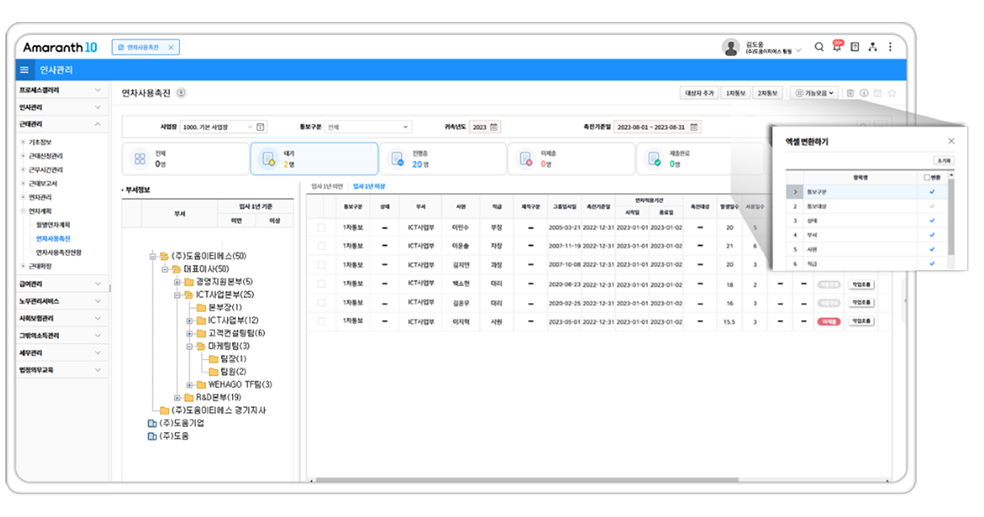Open the vertical three-dot more menu
The image size is (984, 517).
(x=890, y=47)
